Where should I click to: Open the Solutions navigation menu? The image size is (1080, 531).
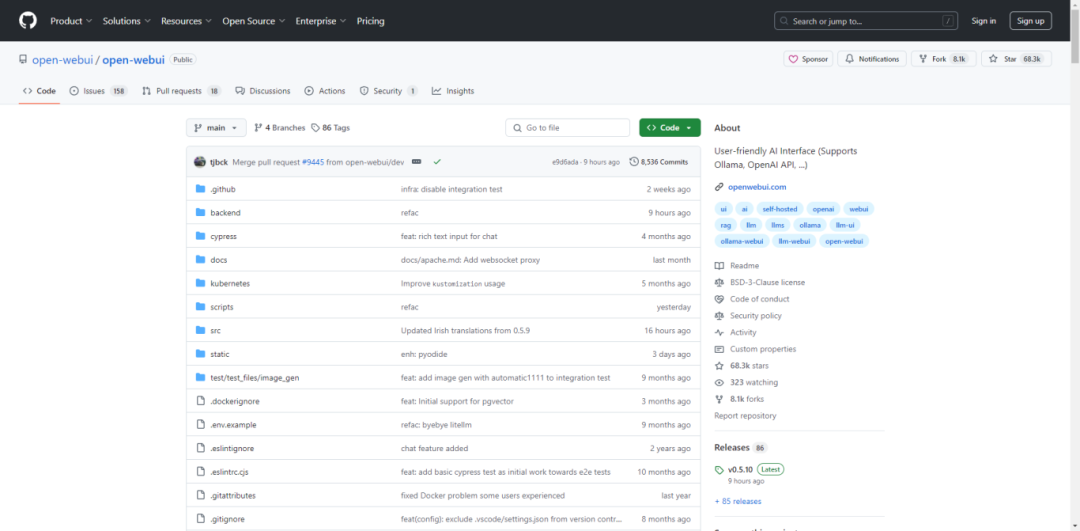click(126, 21)
